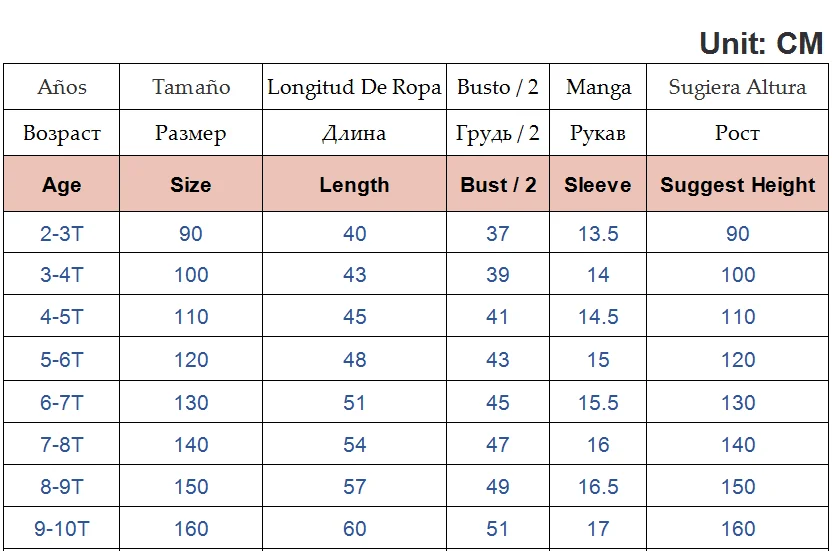Click sleeve value '13.5' cell

[x=598, y=234]
